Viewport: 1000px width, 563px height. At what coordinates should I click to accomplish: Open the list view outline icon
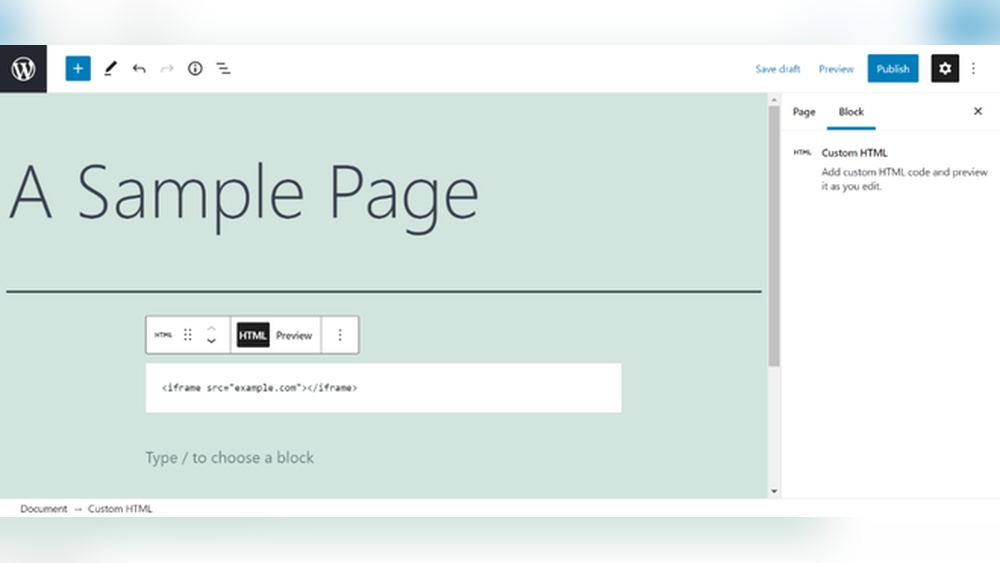223,69
